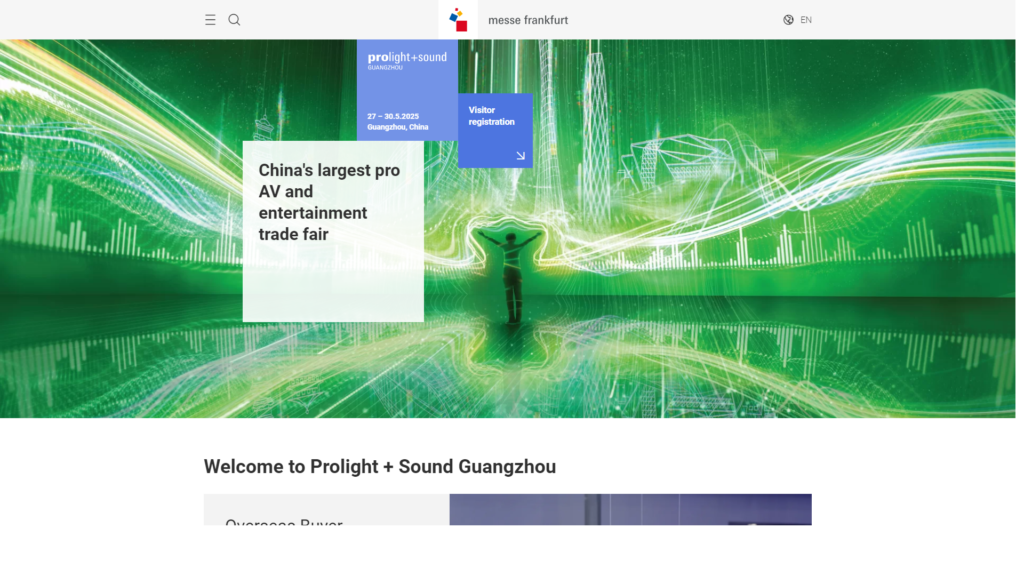Open language options via the globe control

789,19
